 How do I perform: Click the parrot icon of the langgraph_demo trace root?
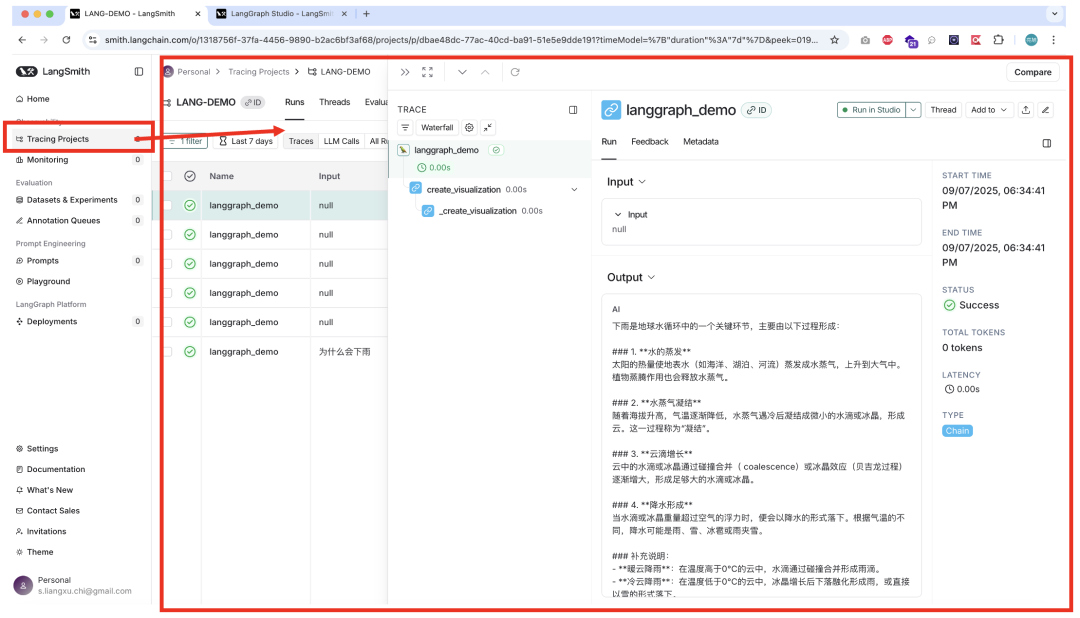point(404,150)
